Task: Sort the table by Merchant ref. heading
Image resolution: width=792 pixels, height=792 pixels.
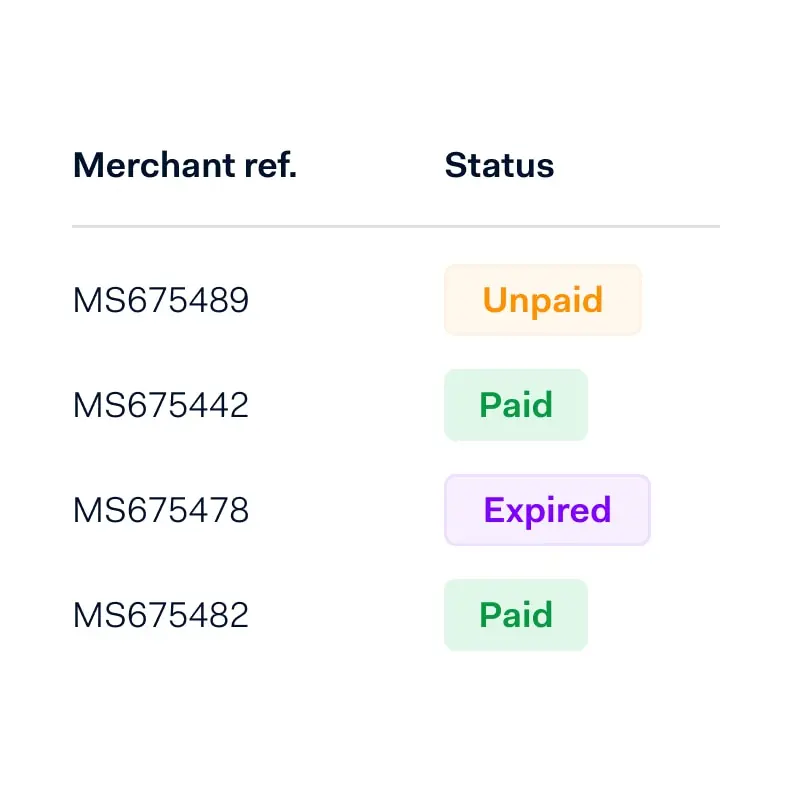Action: [184, 165]
